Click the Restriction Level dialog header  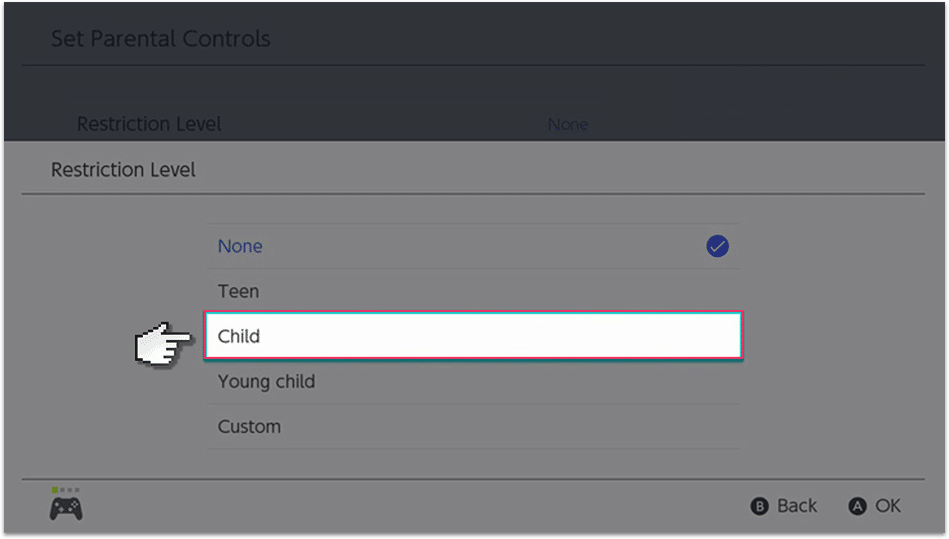click(x=123, y=170)
